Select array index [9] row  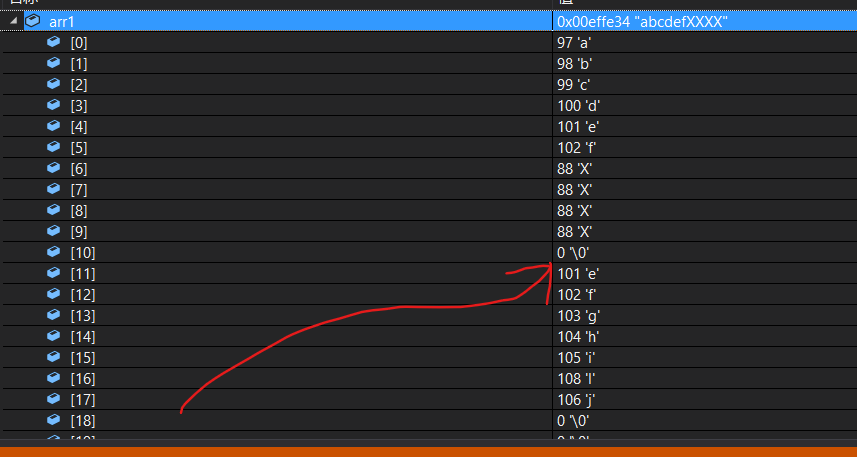click(428, 231)
